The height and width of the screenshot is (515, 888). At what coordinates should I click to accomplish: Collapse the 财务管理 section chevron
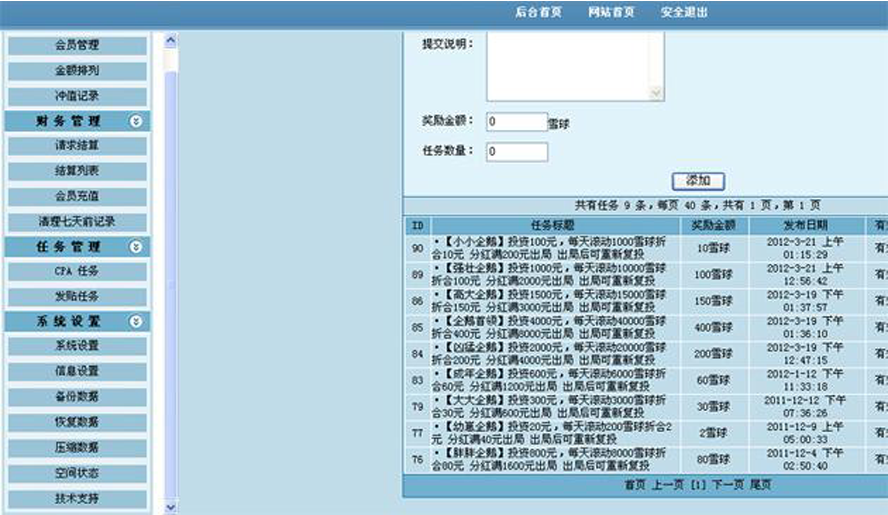135,121
